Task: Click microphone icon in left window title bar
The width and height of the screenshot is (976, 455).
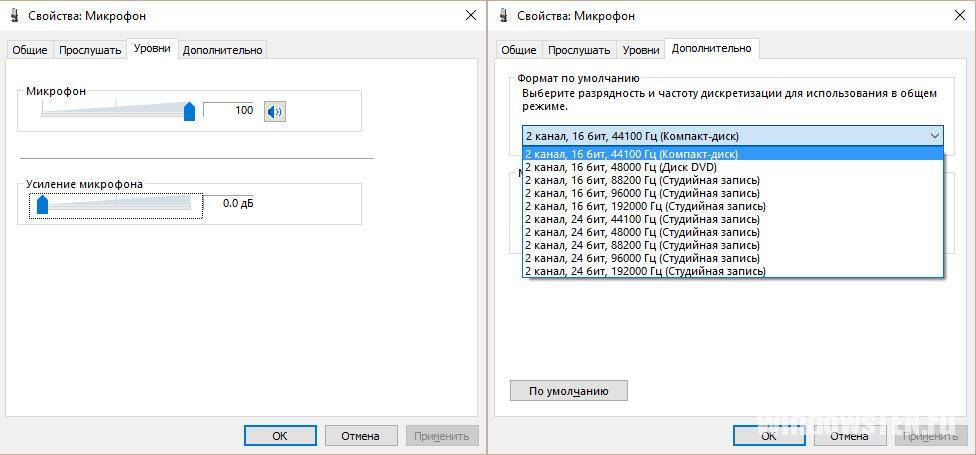Action: click(13, 15)
